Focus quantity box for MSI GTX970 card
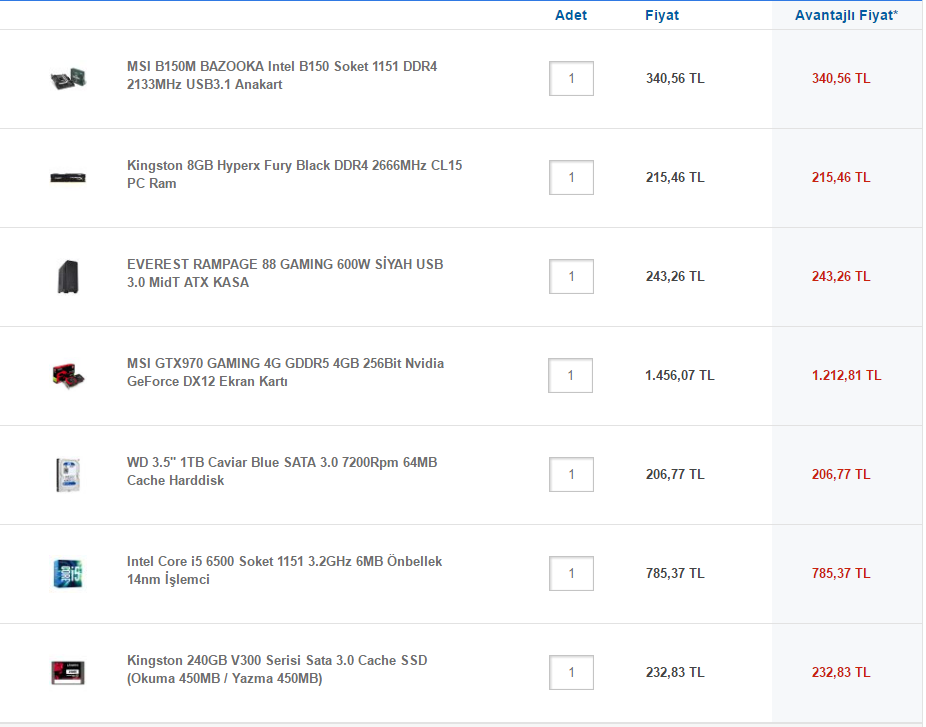This screenshot has height=727, width=926. click(x=571, y=375)
